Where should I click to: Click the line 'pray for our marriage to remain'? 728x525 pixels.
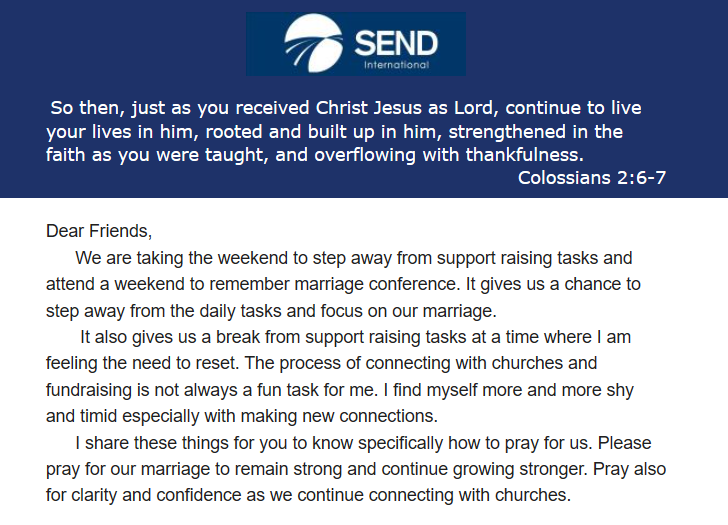click(355, 468)
